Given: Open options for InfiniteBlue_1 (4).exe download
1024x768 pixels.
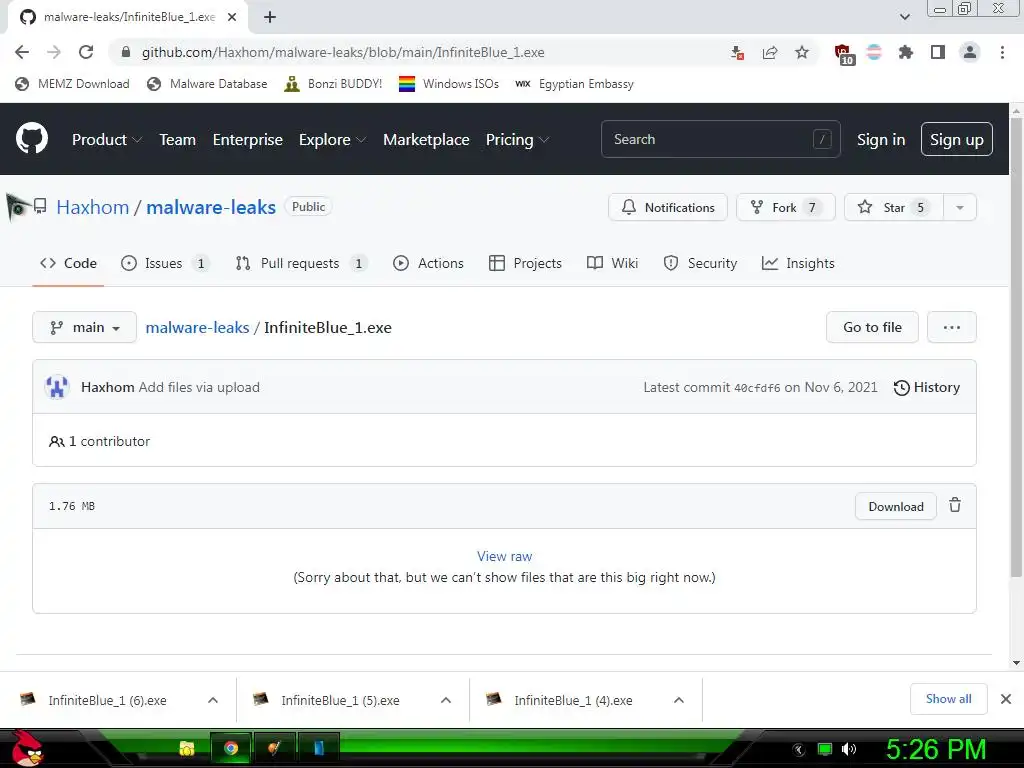Looking at the screenshot, I should pyautogui.click(x=679, y=700).
